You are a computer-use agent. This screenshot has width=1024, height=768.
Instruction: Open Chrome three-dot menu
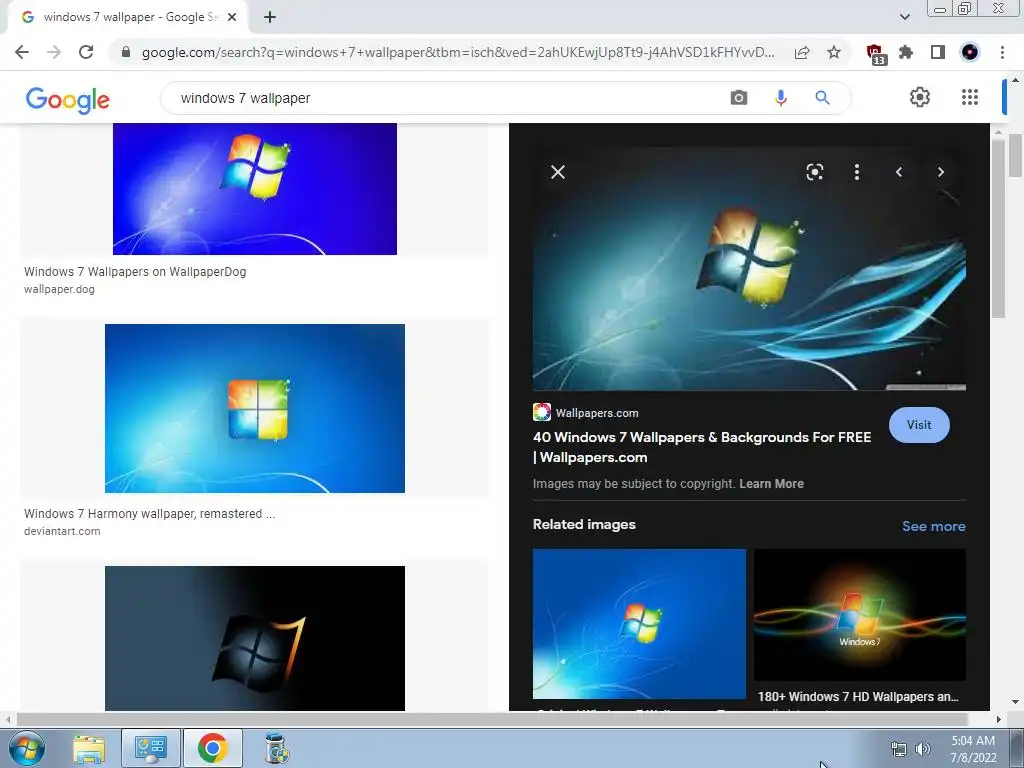[1002, 52]
